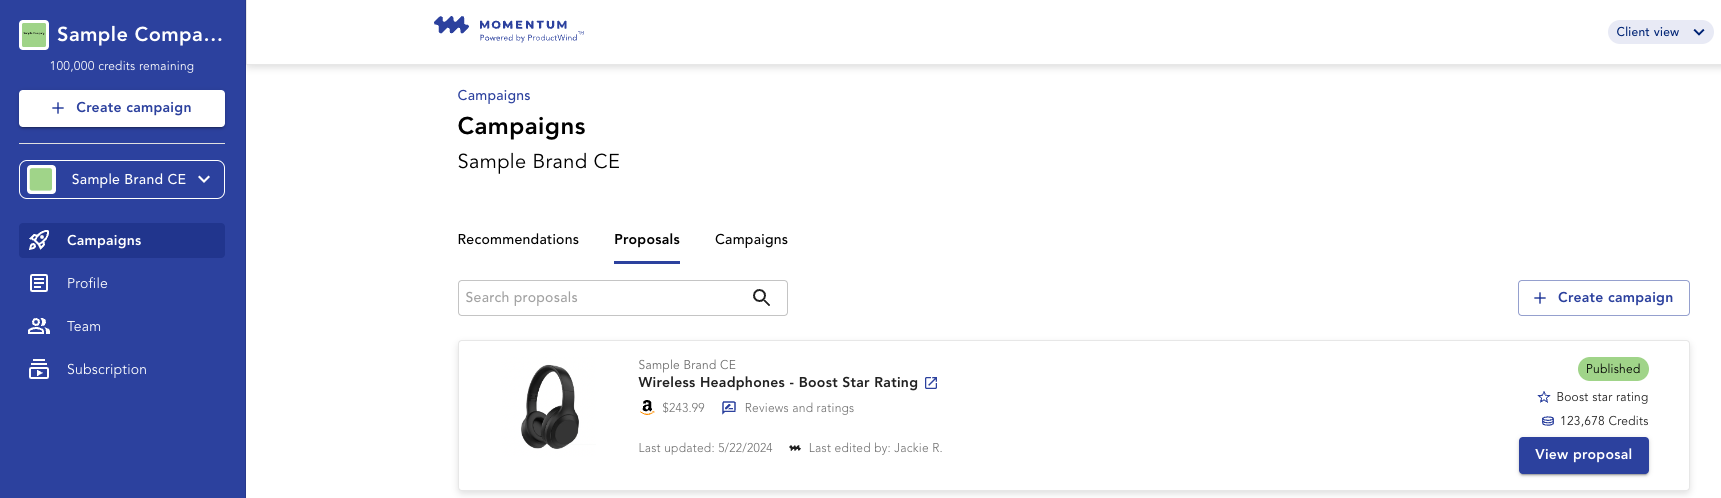
Task: Click 'Reviews and ratings' label
Action: (x=799, y=408)
